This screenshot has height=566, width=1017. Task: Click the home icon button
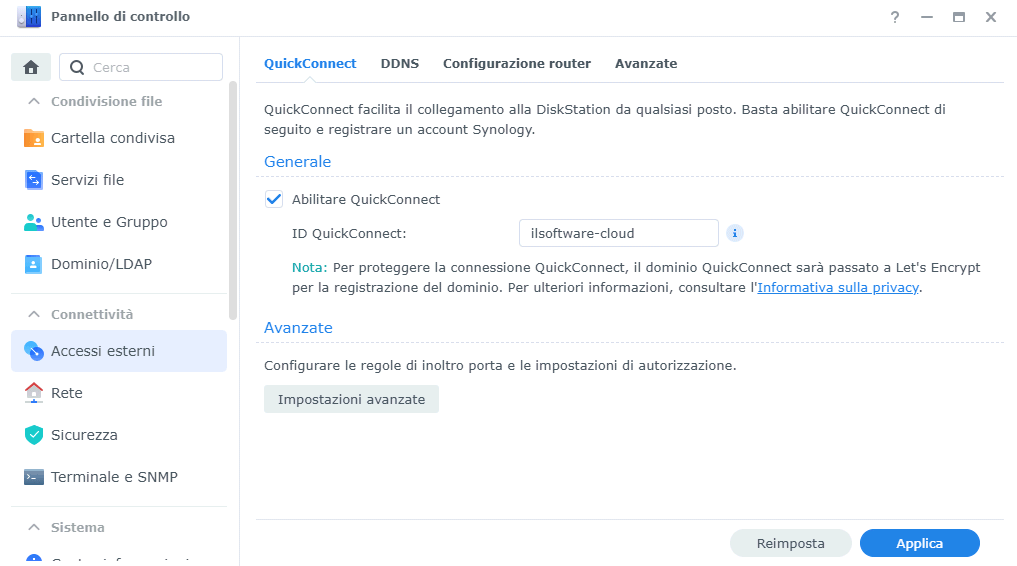(x=30, y=67)
